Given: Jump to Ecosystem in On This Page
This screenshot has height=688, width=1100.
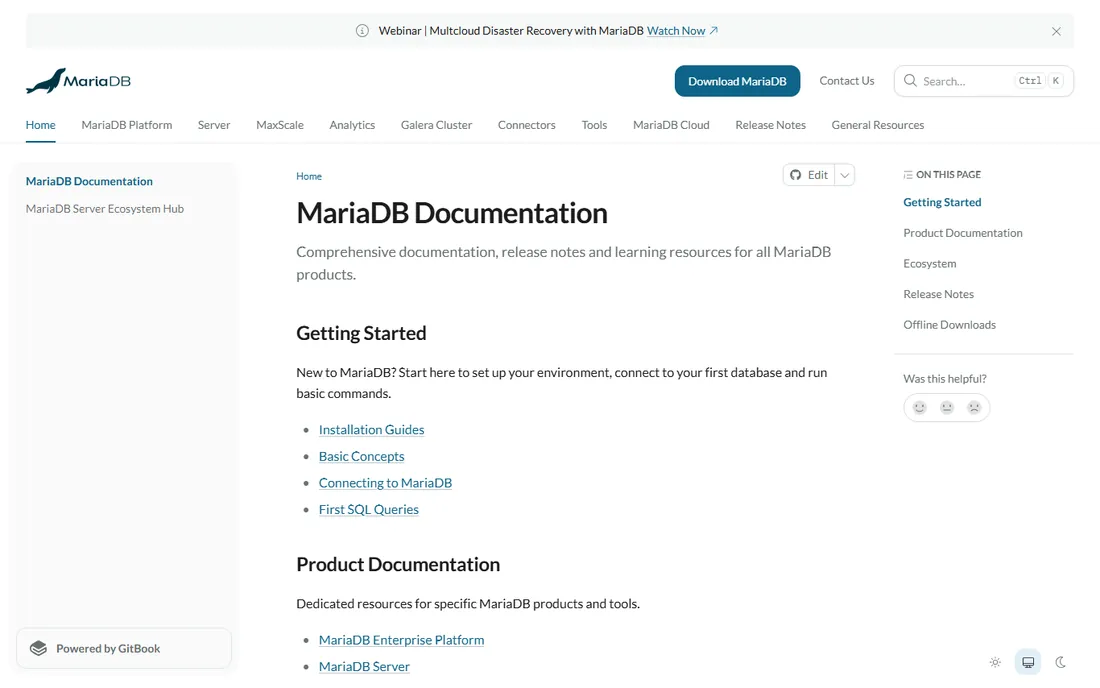Looking at the screenshot, I should click(x=930, y=264).
